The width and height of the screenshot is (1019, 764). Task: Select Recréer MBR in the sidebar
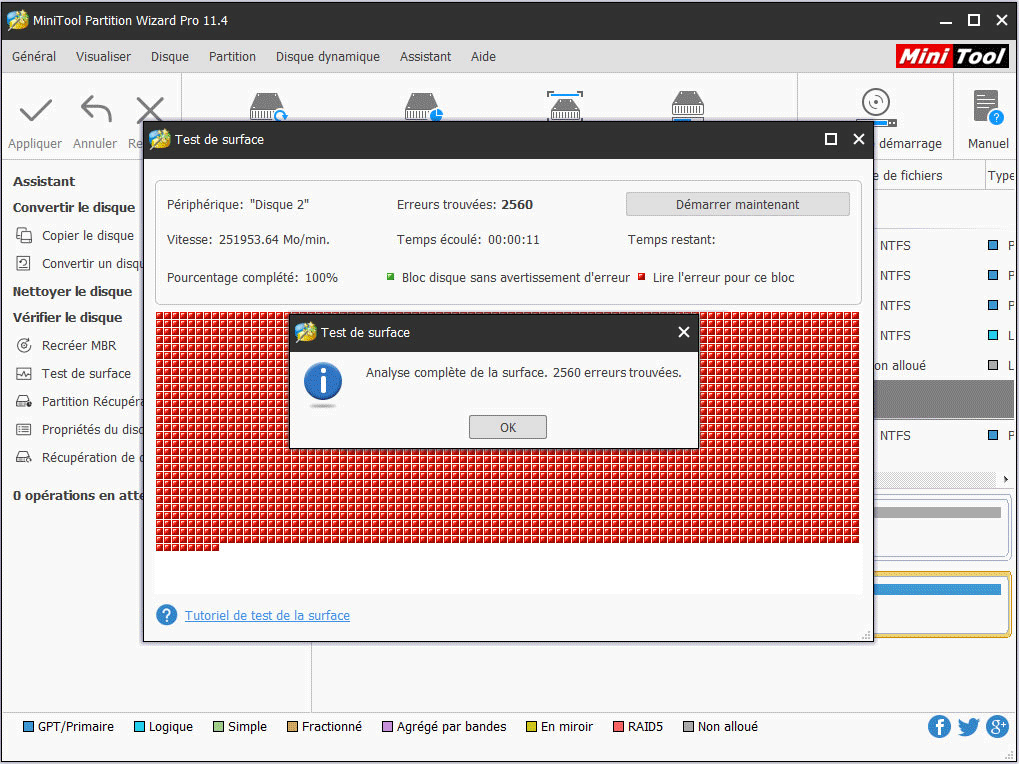(x=79, y=345)
